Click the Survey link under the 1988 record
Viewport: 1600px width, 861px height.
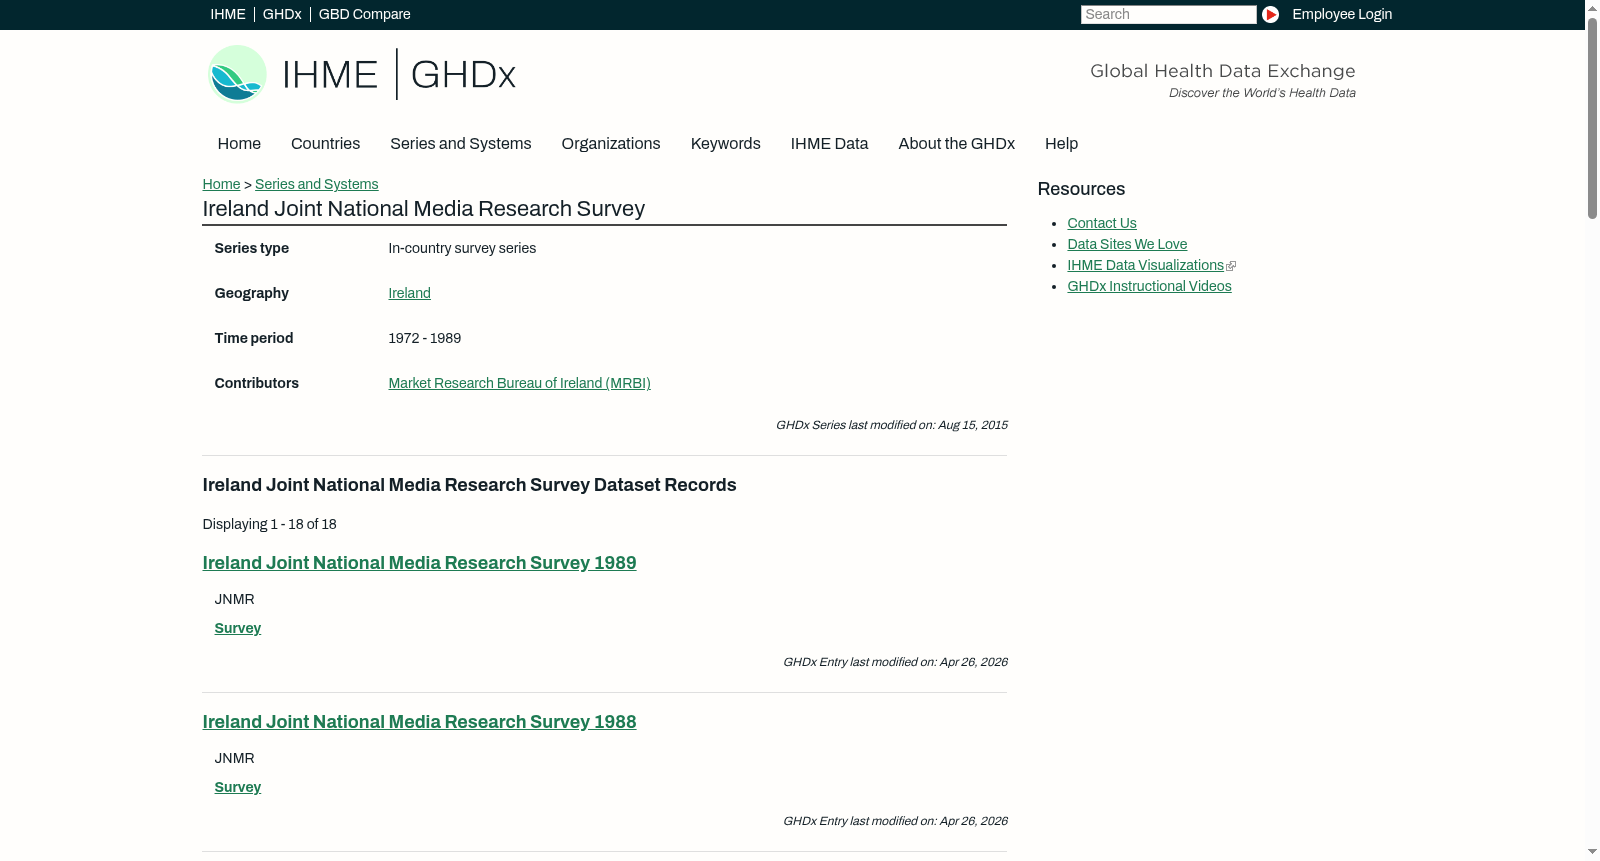pos(237,787)
